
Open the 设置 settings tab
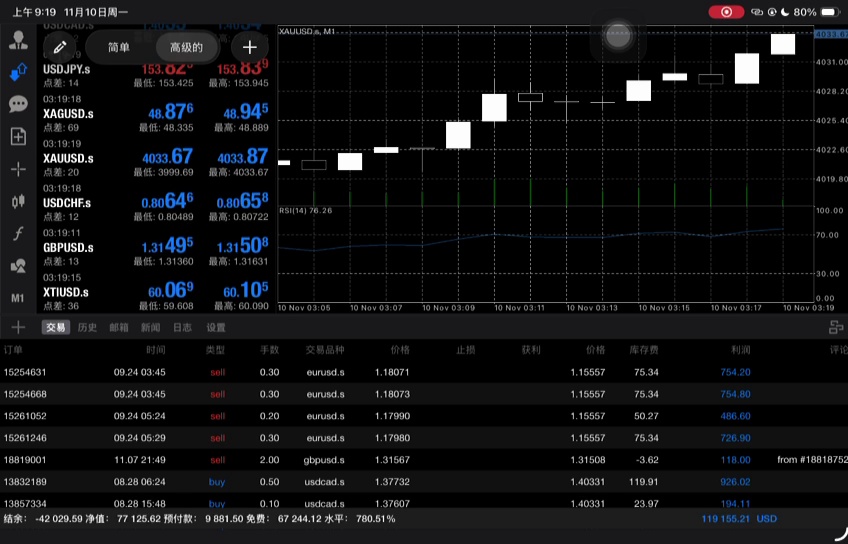(216, 327)
